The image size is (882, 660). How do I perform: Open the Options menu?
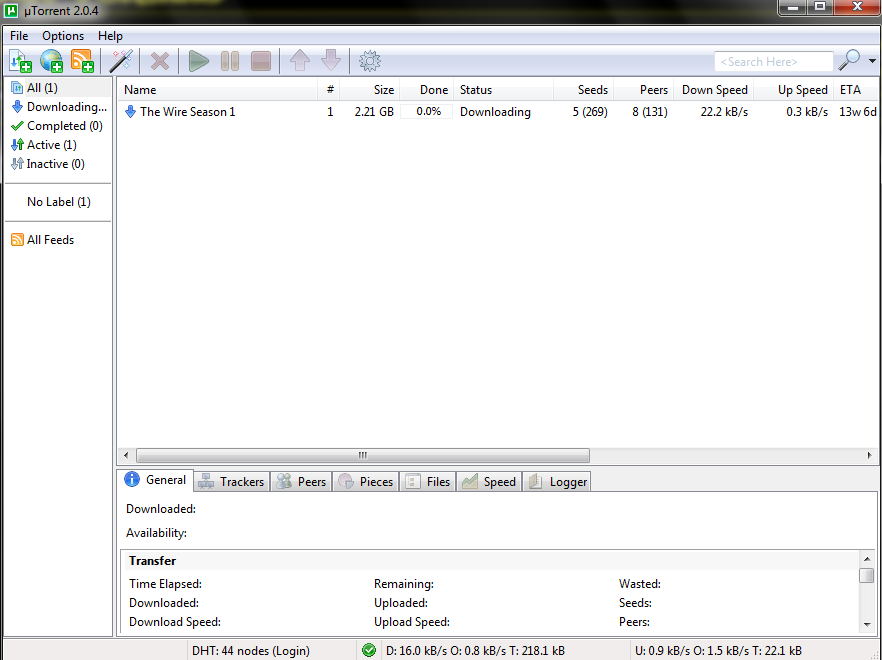coord(63,36)
